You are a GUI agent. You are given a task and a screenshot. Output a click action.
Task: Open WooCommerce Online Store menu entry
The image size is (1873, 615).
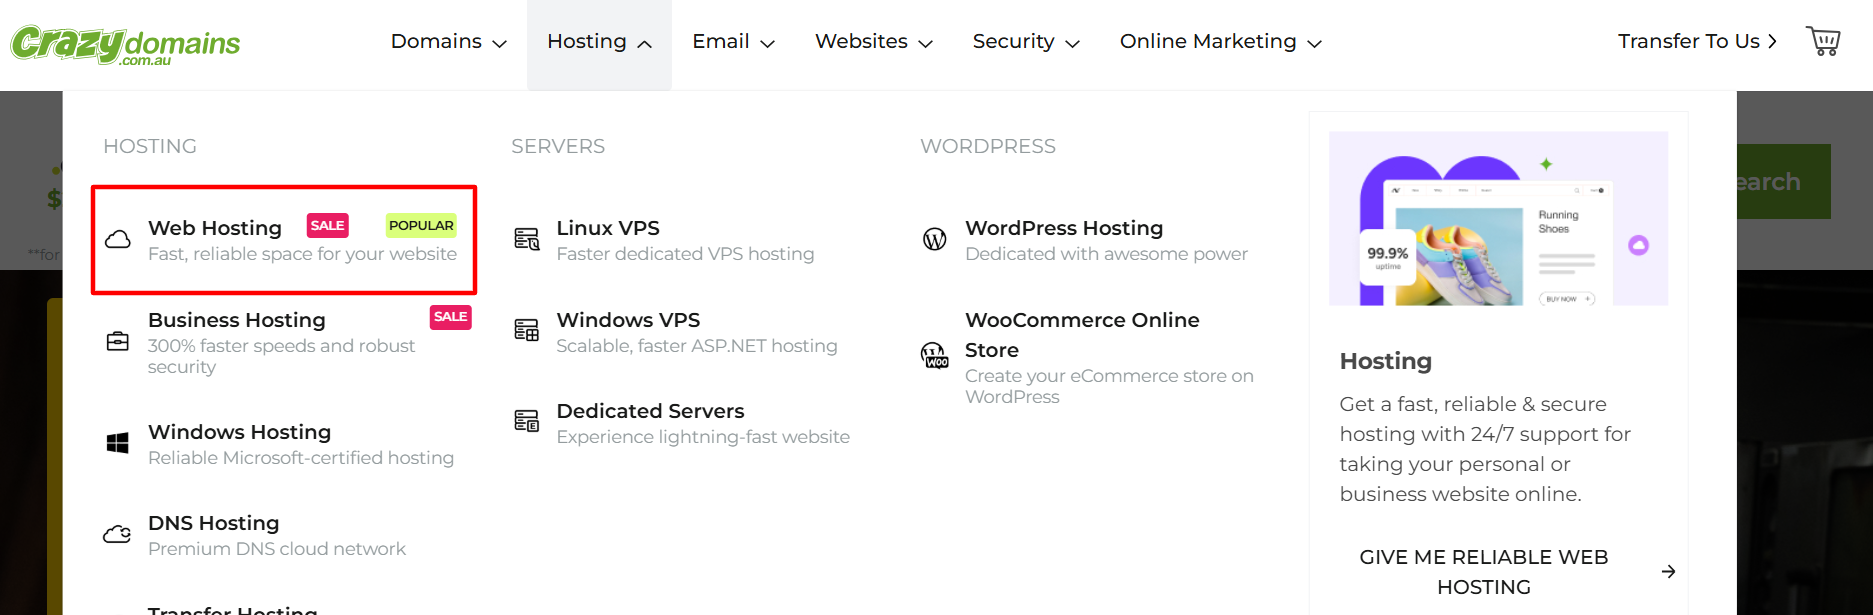1082,335
